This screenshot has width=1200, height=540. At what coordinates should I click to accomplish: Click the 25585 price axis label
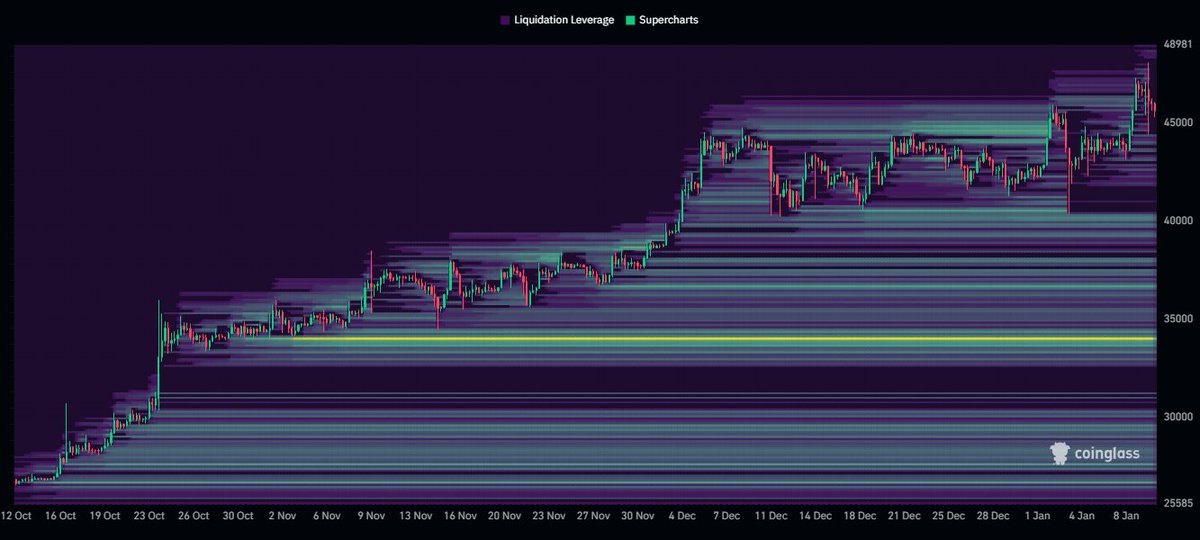[x=1177, y=502]
